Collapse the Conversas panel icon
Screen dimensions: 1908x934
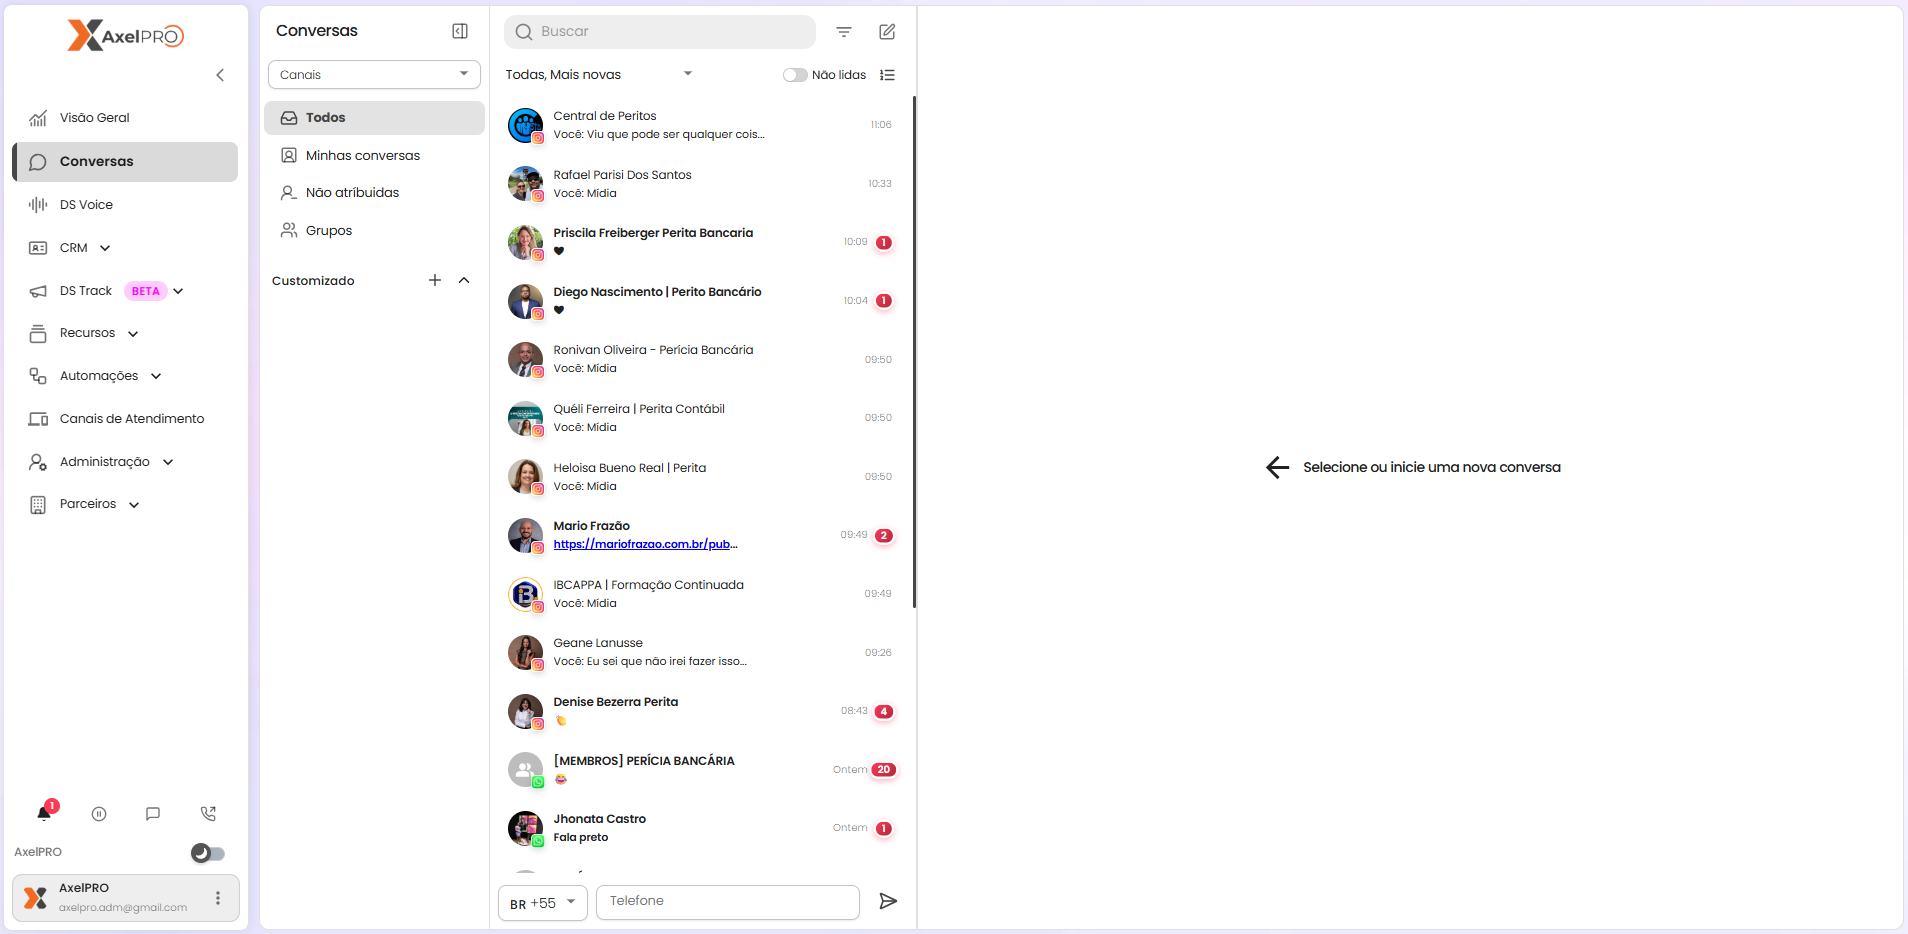tap(460, 31)
